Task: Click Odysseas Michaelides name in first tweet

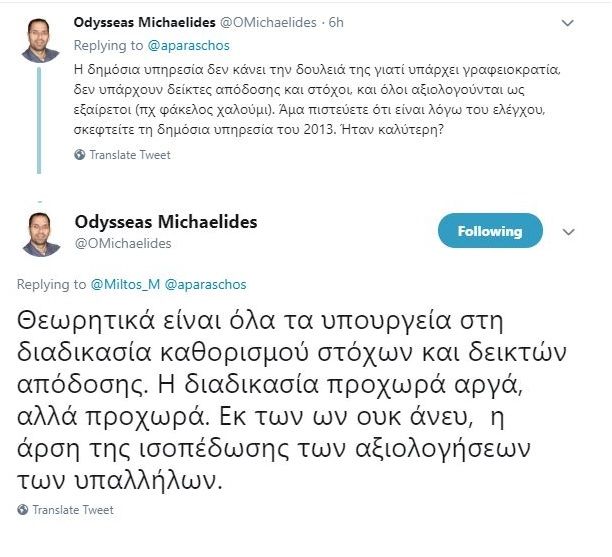Action: (x=144, y=23)
